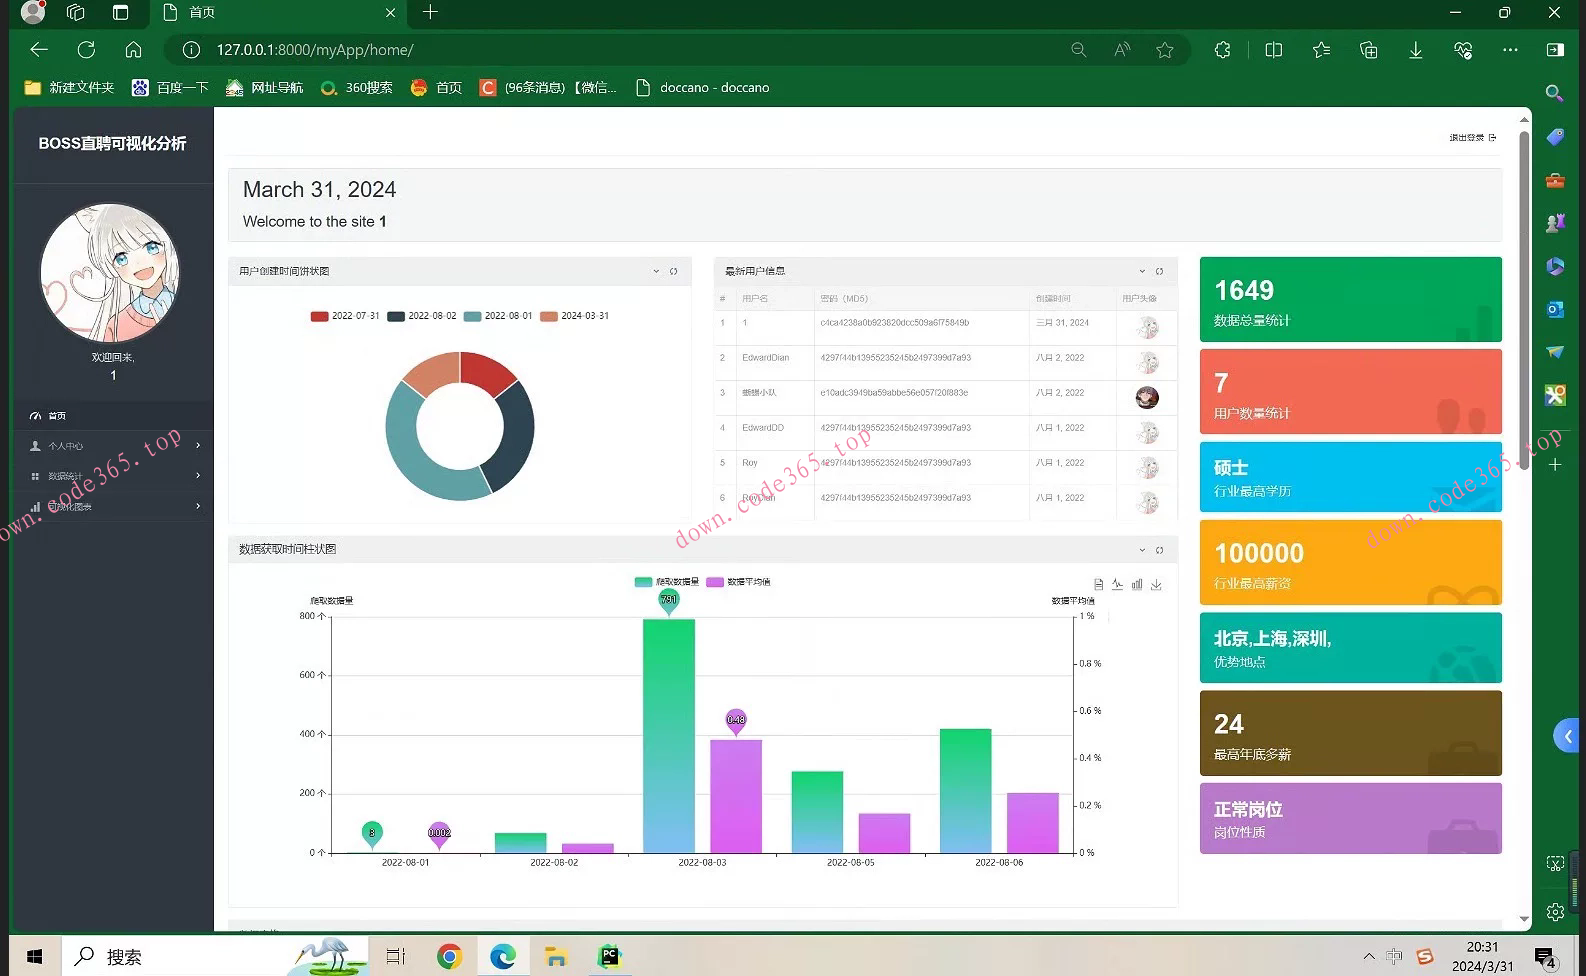Click the 退出登录 logout link
Image resolution: width=1586 pixels, height=976 pixels.
tap(1472, 138)
